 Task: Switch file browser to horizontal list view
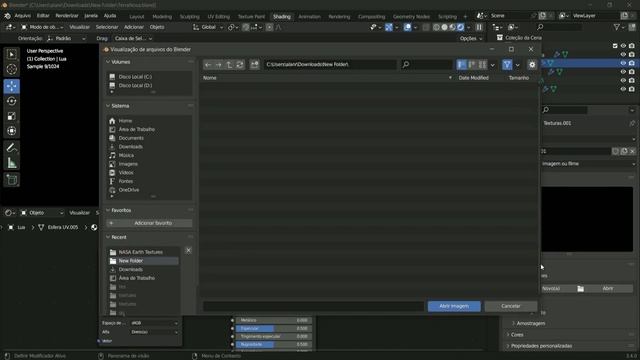472,64
